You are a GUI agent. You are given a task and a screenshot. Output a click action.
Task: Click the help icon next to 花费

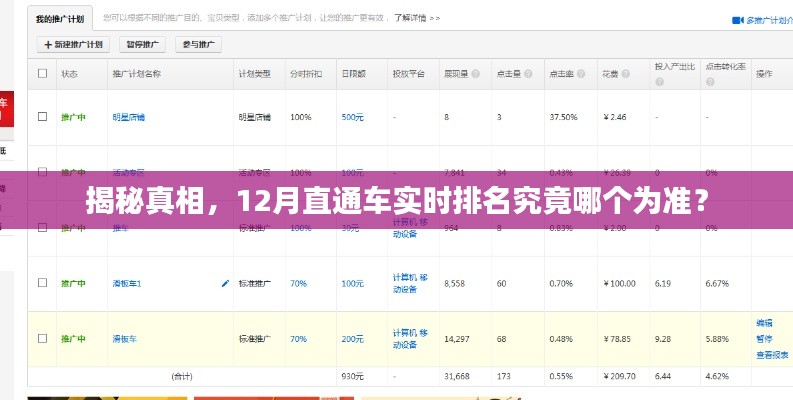click(x=626, y=74)
